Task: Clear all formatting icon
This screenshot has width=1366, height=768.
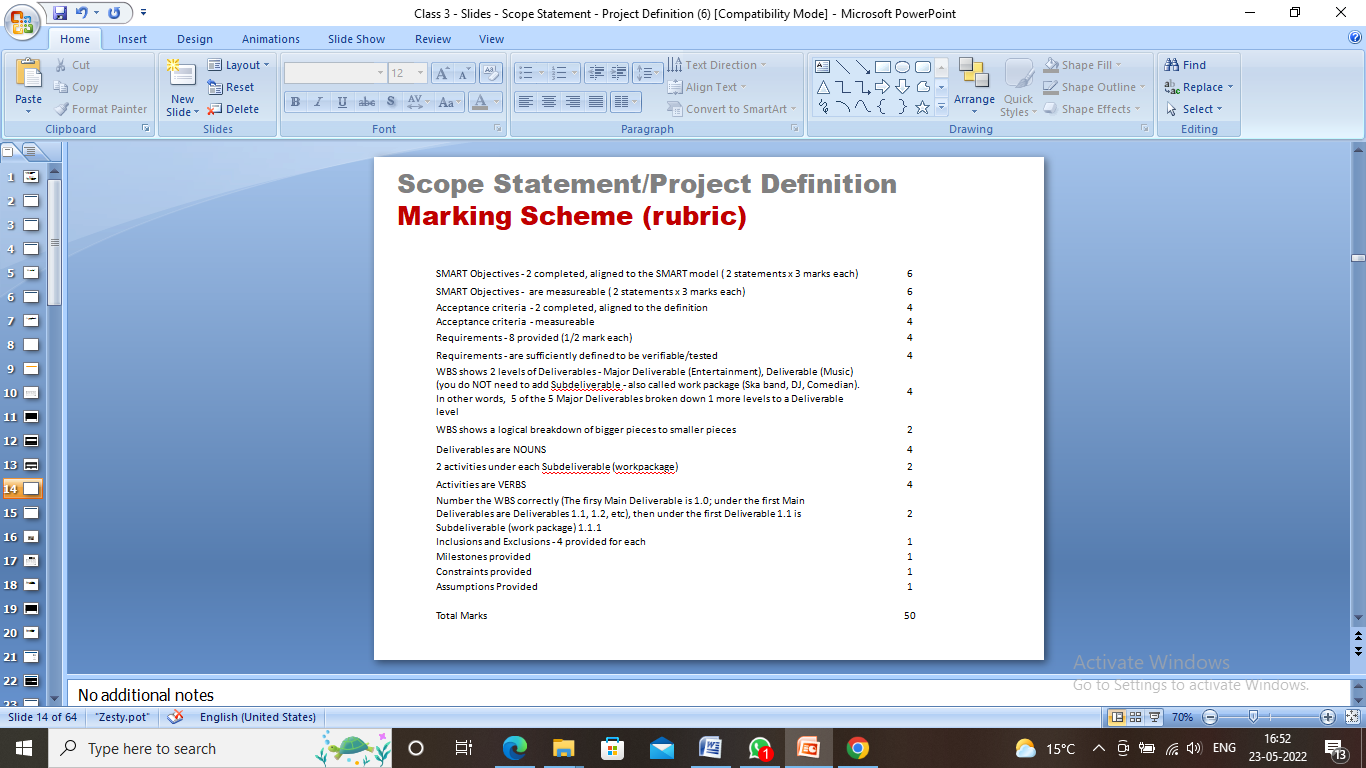Action: pyautogui.click(x=491, y=73)
